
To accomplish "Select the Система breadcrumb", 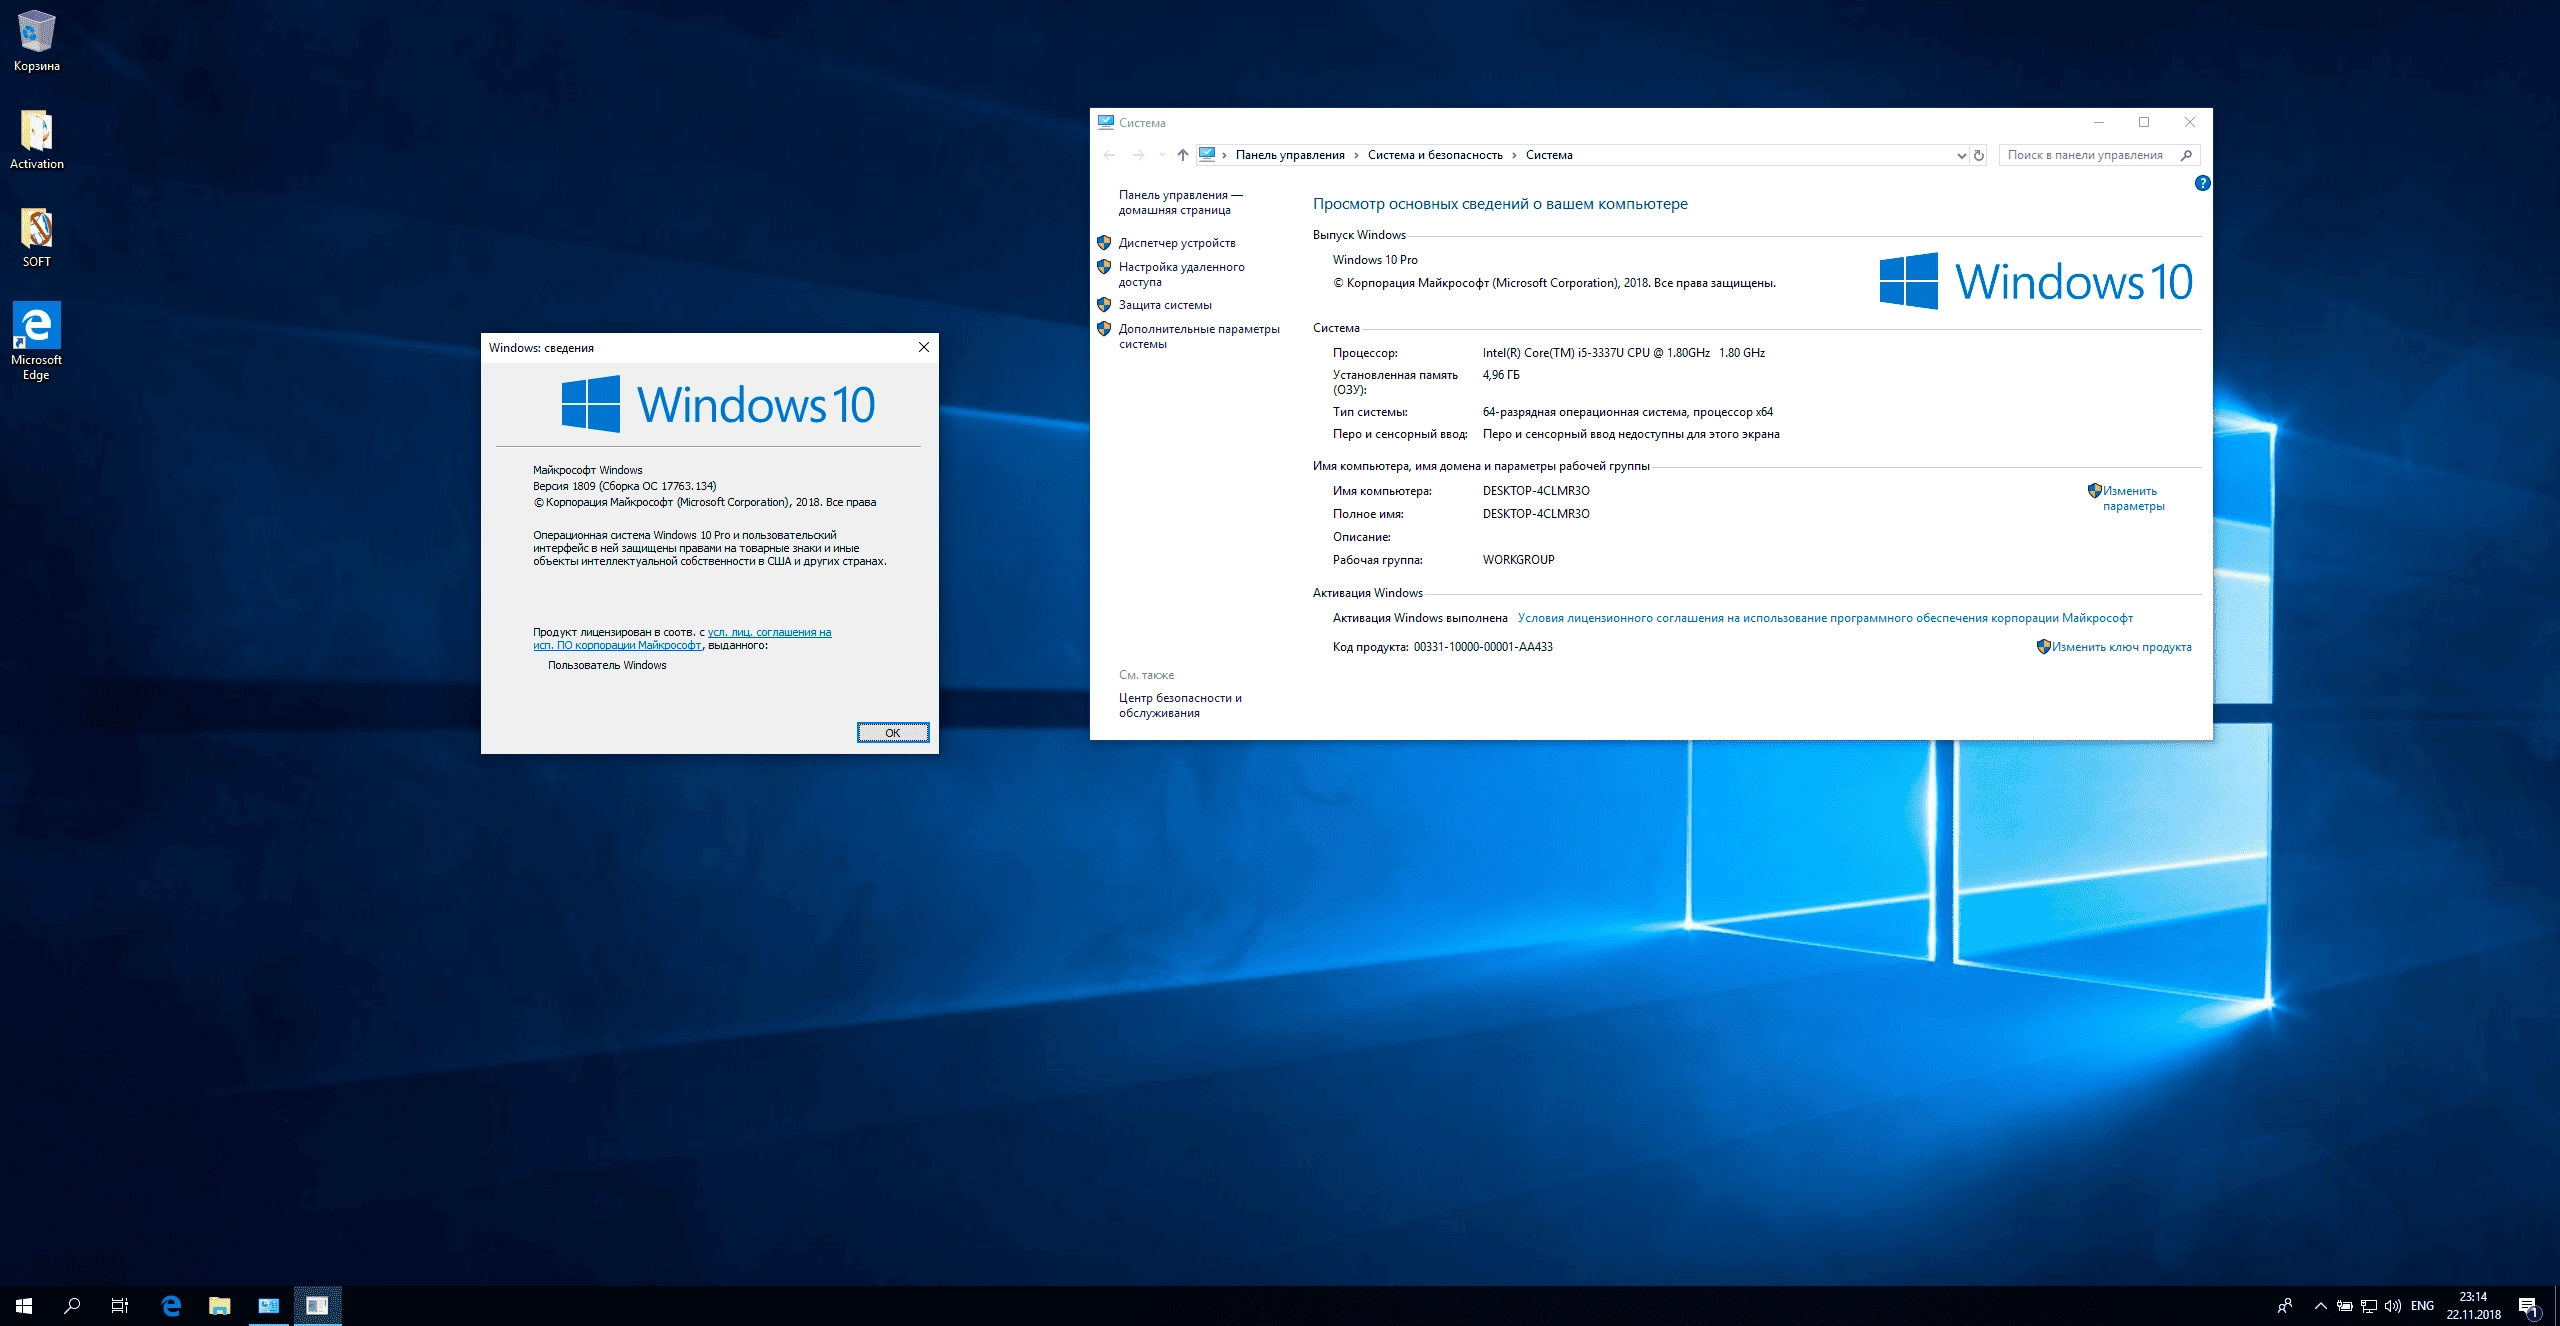I will tap(1549, 155).
